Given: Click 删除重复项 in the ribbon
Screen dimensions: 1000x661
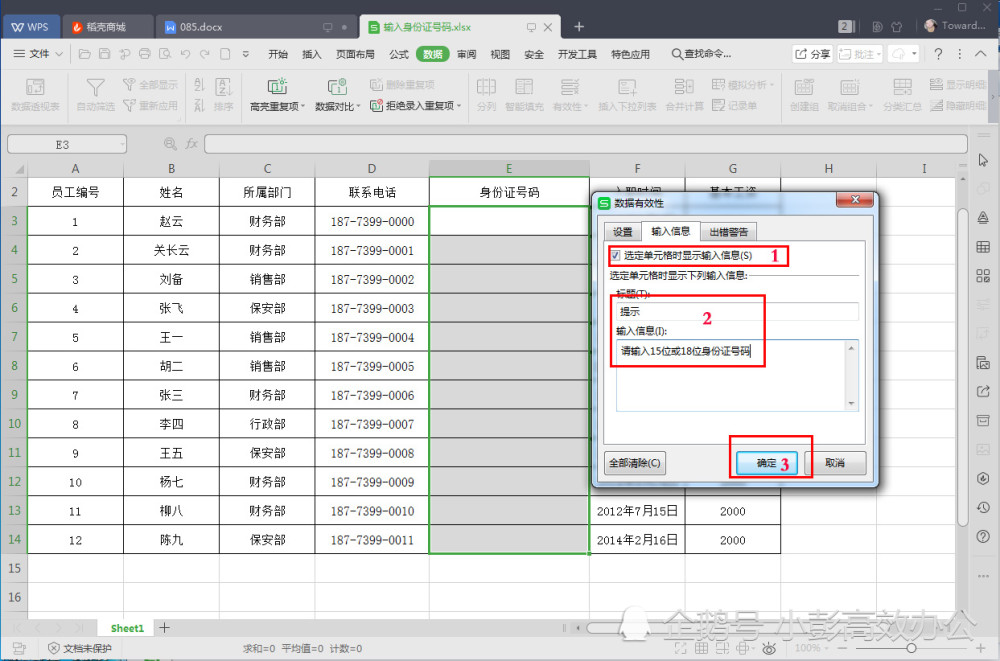Looking at the screenshot, I should coord(402,84).
